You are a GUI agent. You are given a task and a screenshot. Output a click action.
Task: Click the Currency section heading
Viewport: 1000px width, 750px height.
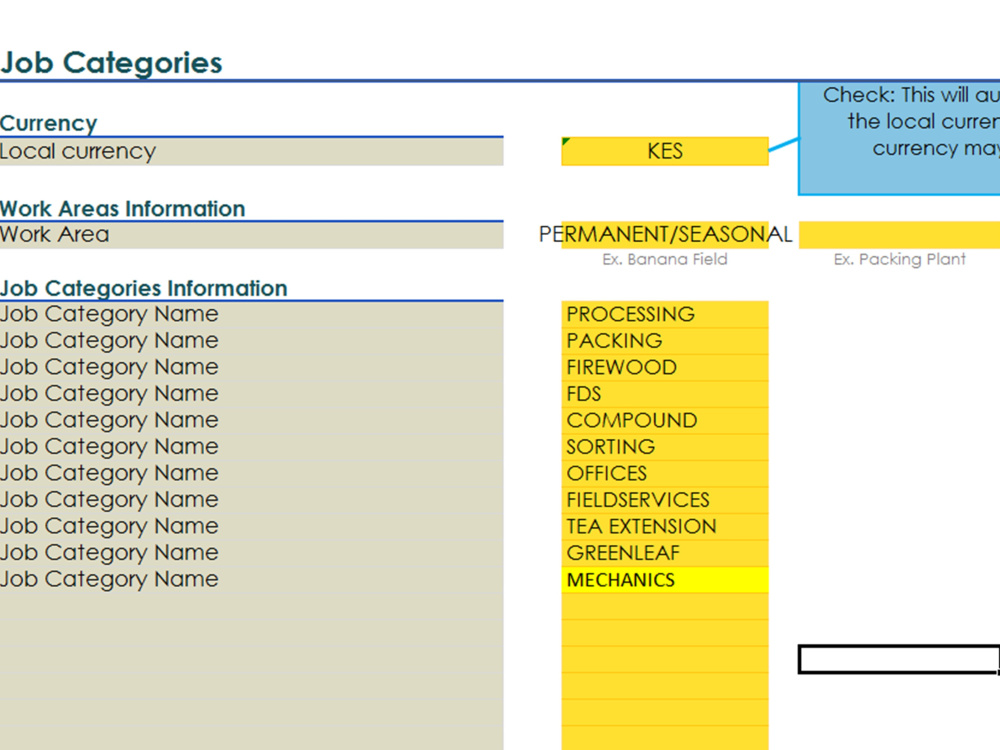(x=48, y=123)
